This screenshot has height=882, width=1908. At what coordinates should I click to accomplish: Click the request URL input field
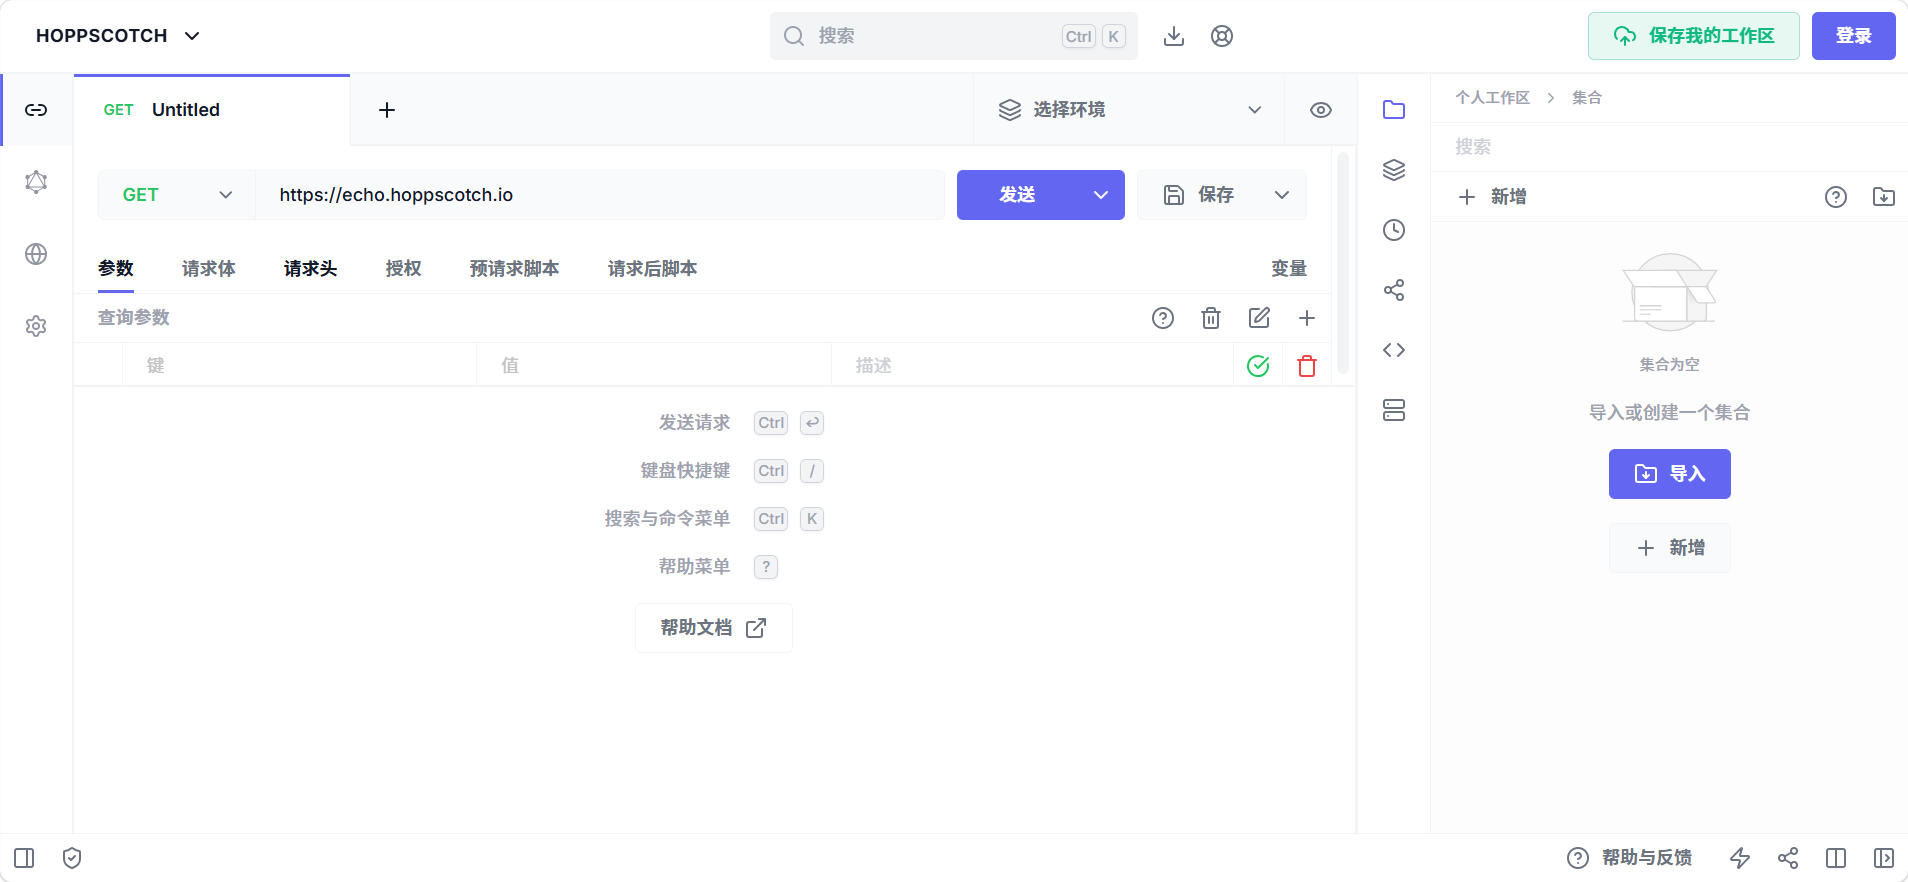600,195
